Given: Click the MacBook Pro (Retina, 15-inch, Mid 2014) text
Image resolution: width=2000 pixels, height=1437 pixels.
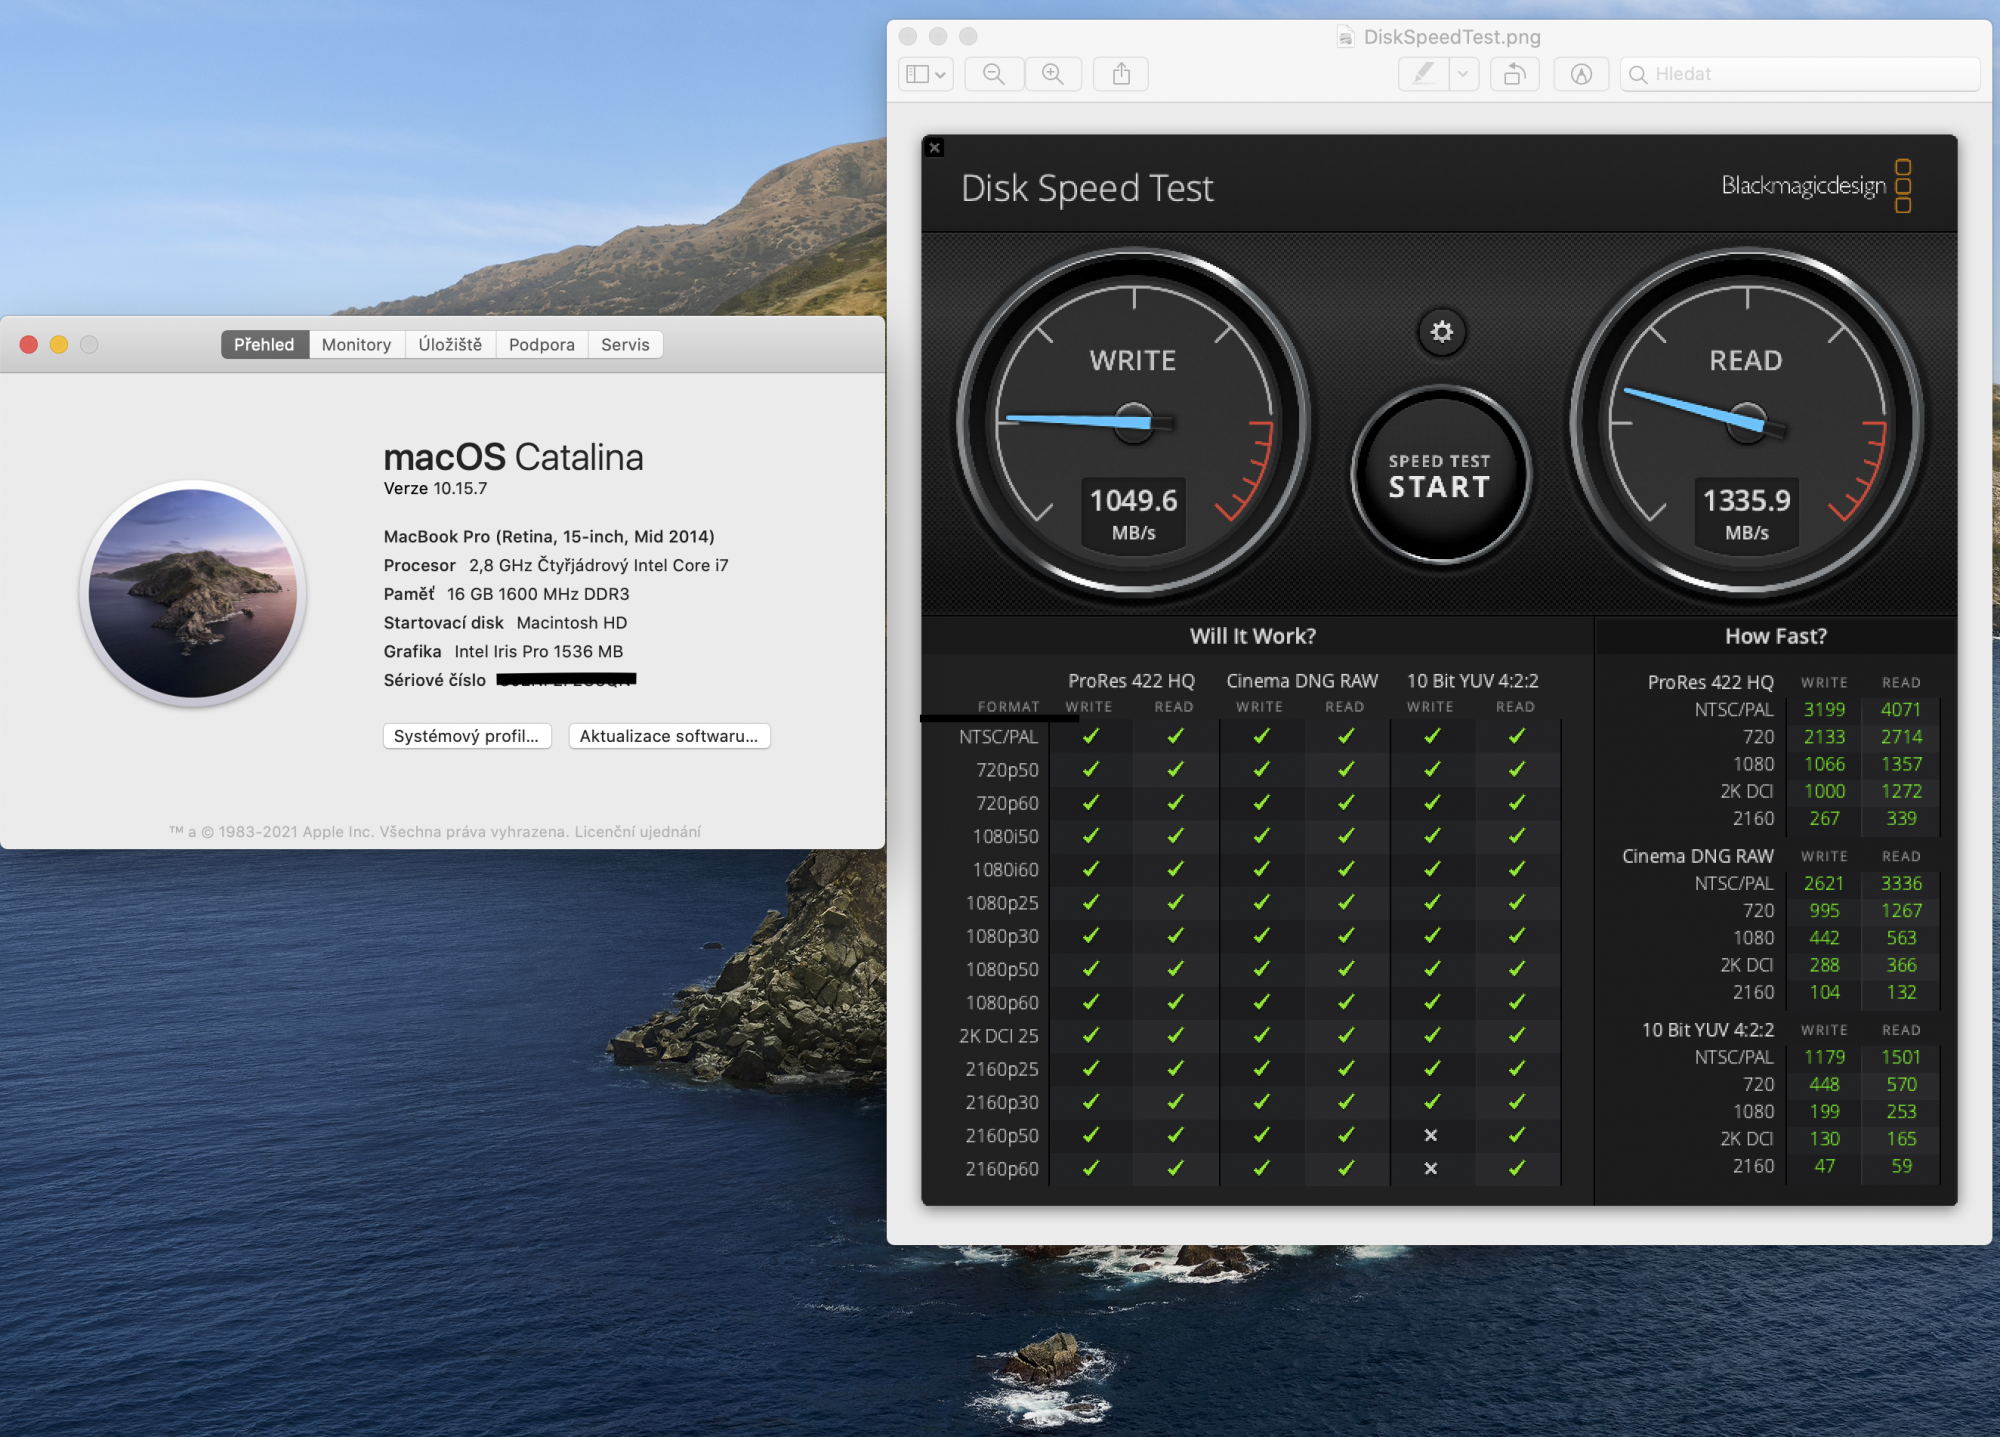Looking at the screenshot, I should coord(549,537).
